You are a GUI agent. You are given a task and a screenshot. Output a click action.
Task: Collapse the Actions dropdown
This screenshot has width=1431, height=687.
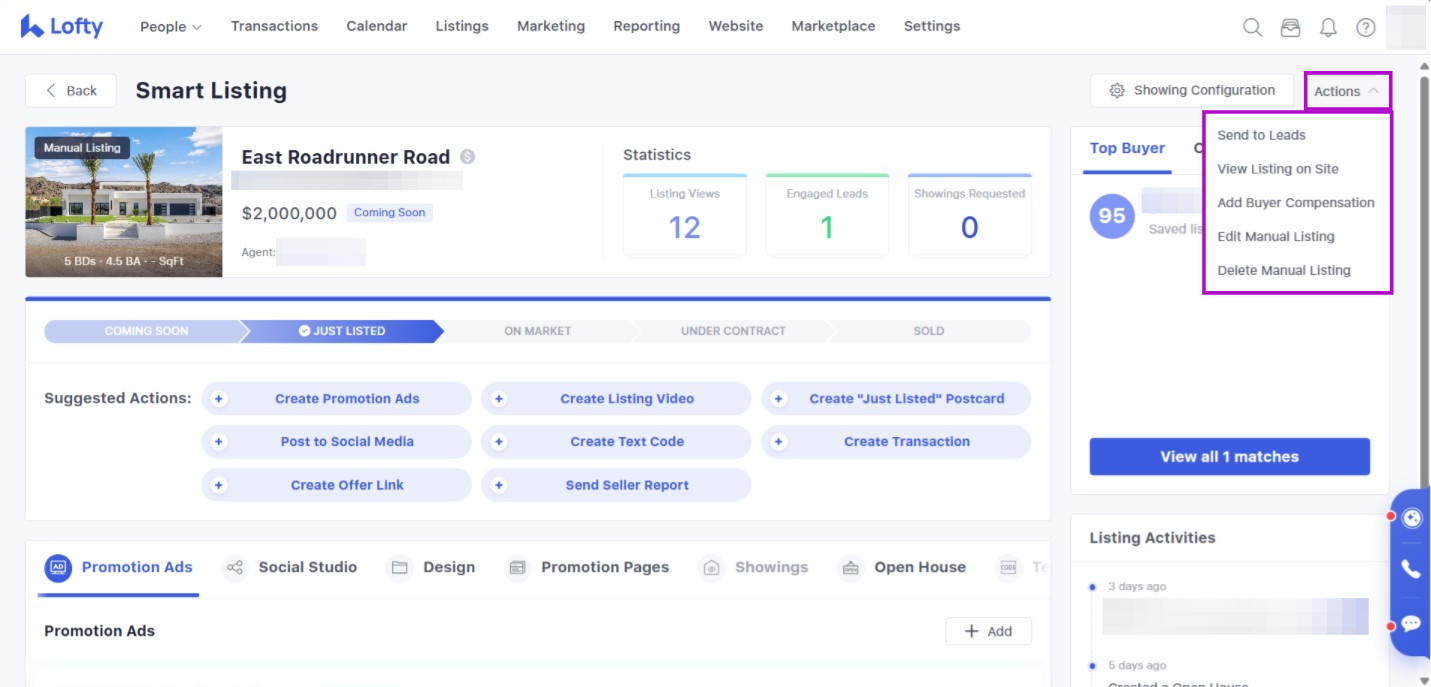(1346, 91)
